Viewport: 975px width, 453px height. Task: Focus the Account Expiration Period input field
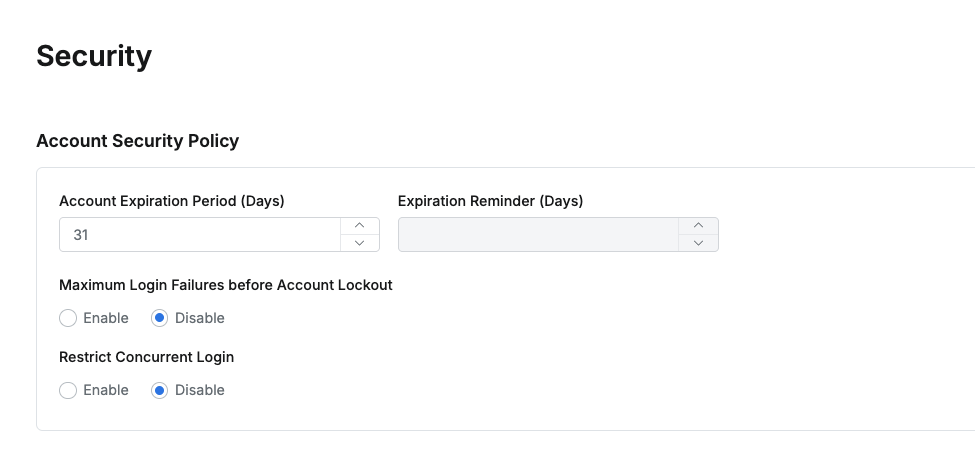200,235
